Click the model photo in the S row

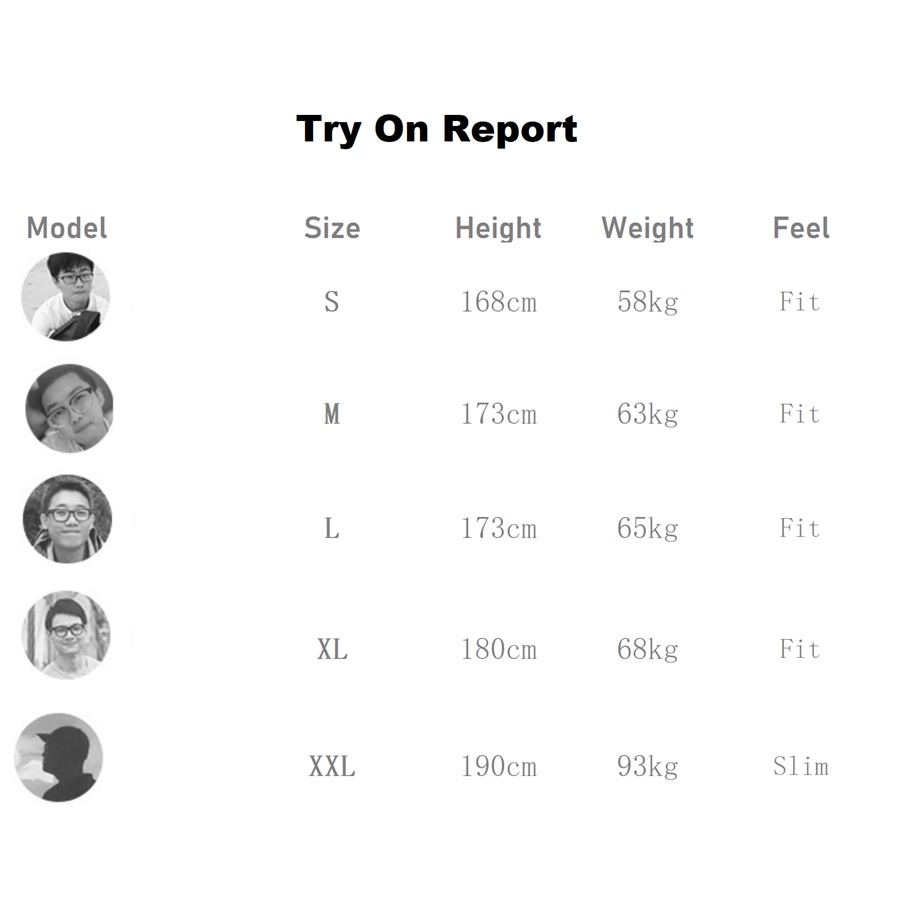66,297
